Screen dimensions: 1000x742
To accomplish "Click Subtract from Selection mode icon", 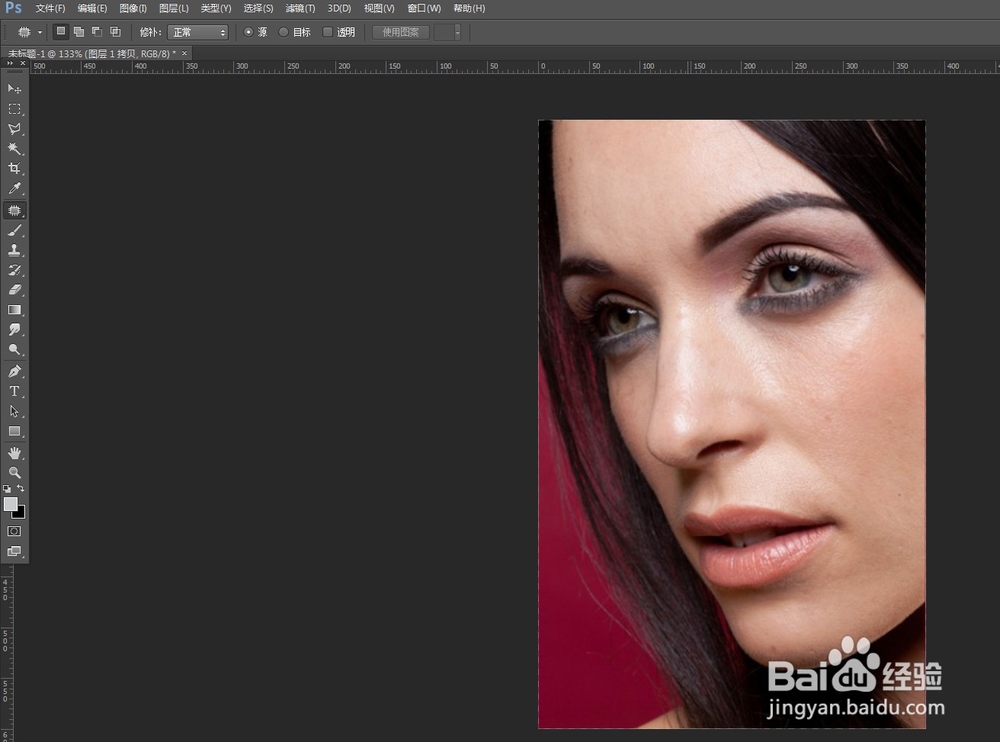I will [x=97, y=31].
